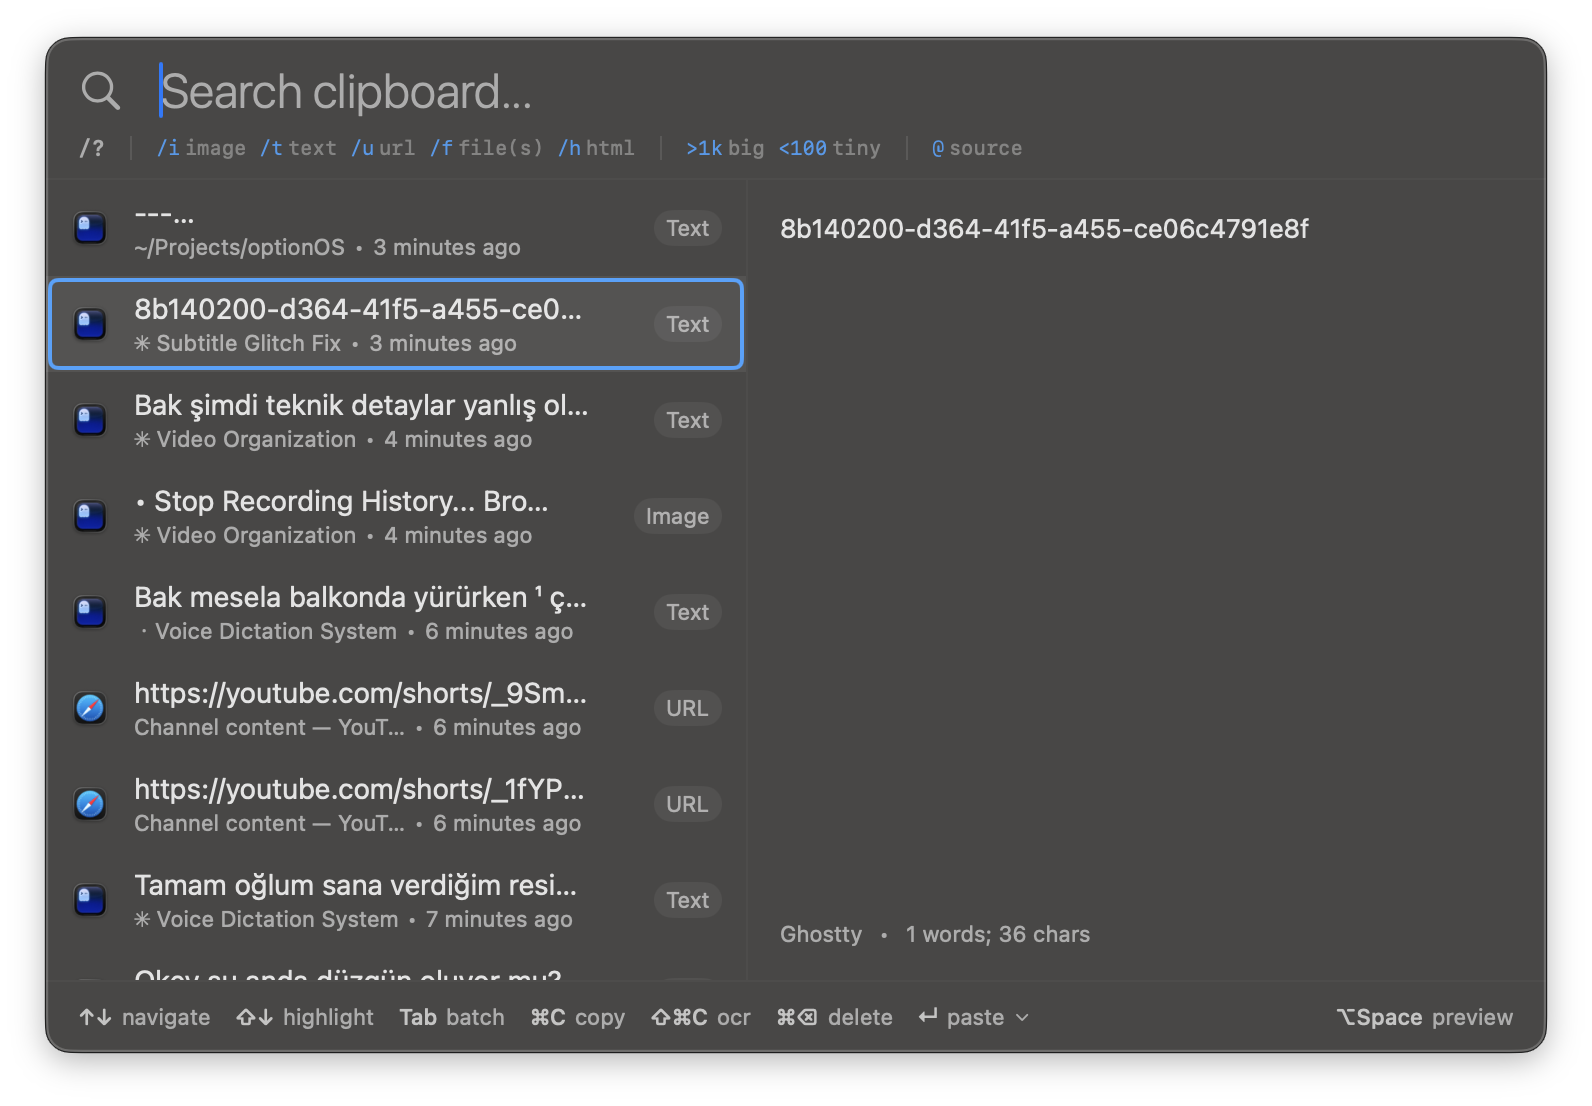This screenshot has height=1106, width=1592.
Task: Click the ⌘C copy action
Action: [578, 1017]
